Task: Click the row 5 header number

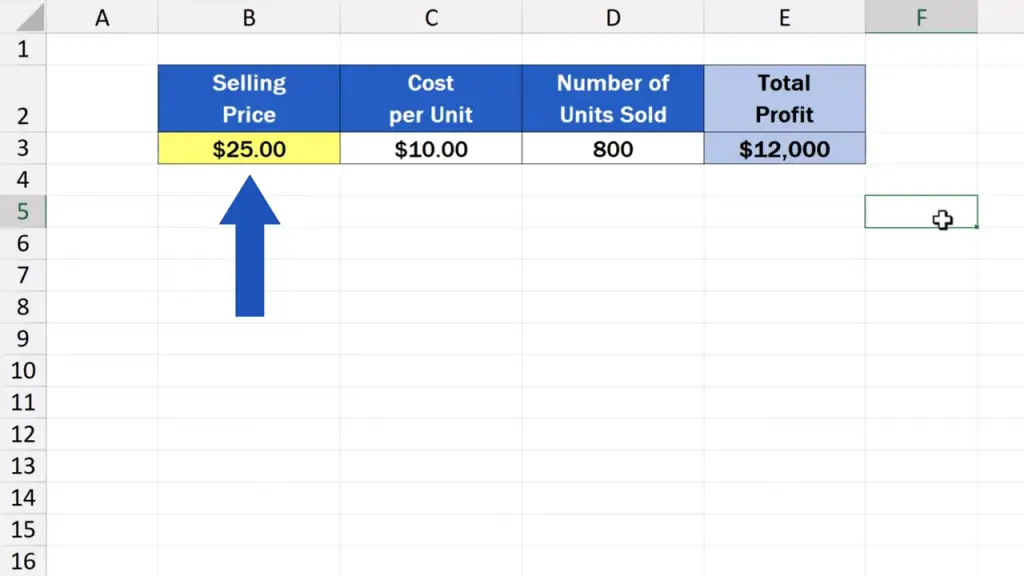Action: [23, 212]
